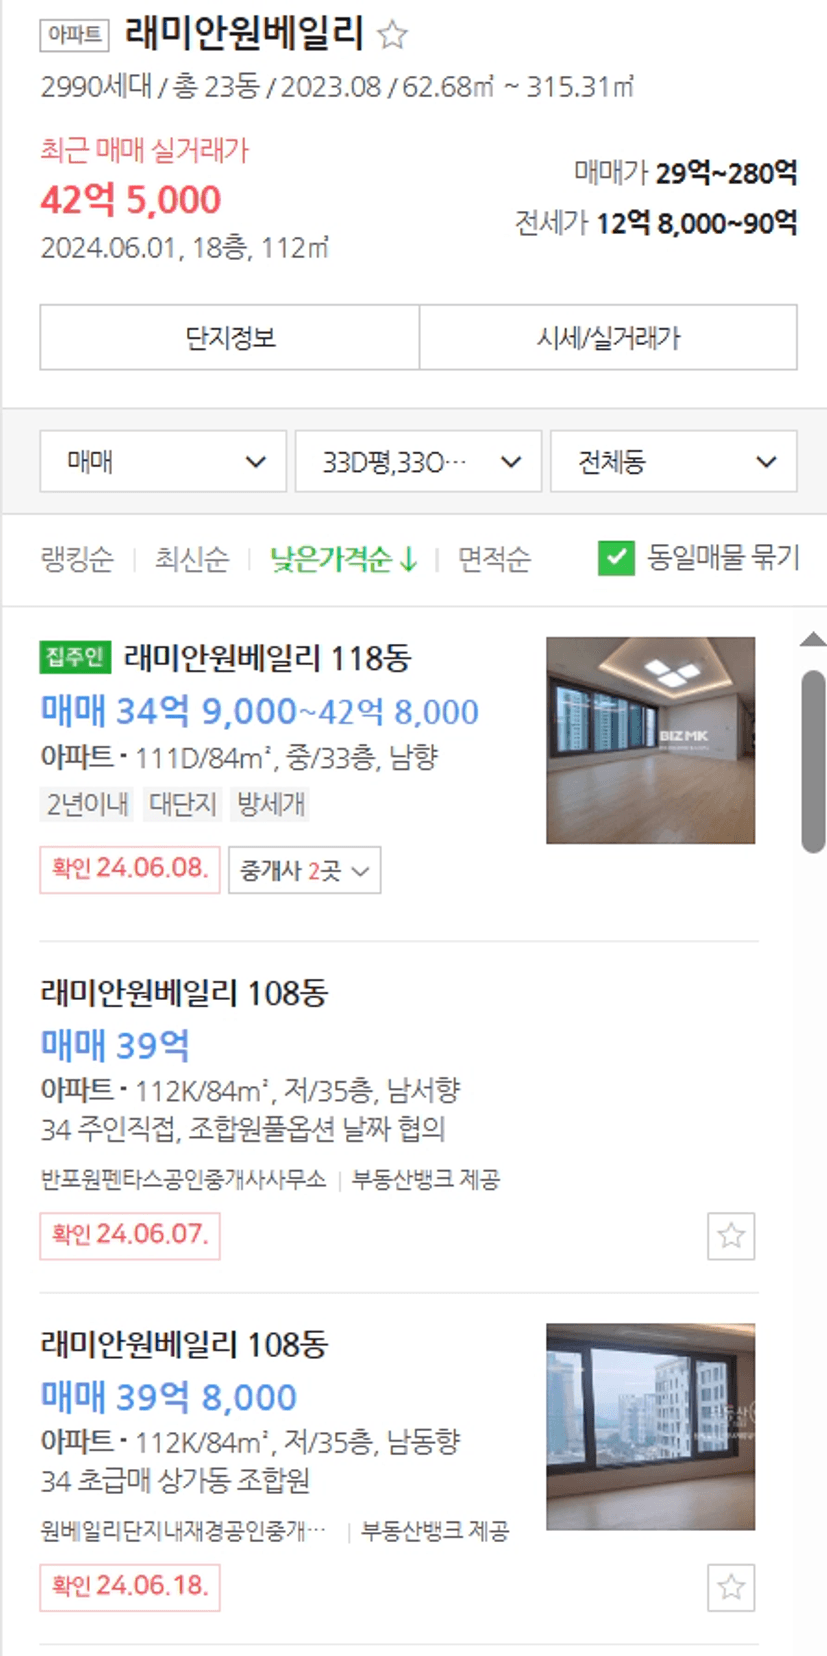Star the 매매 39억 8,000 listing
The width and height of the screenshot is (827, 1656).
pos(731,1587)
